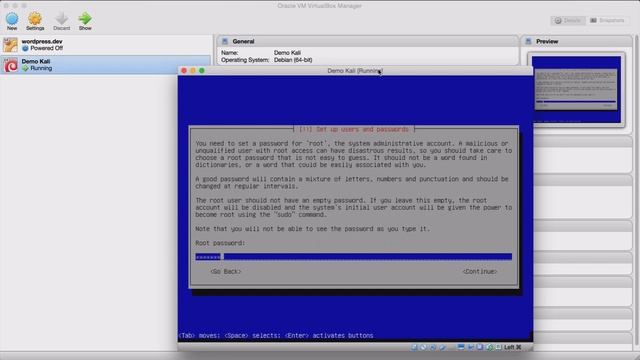Click mouse integration icon in VM status bar
This screenshot has height=360, width=640.
click(x=499, y=347)
